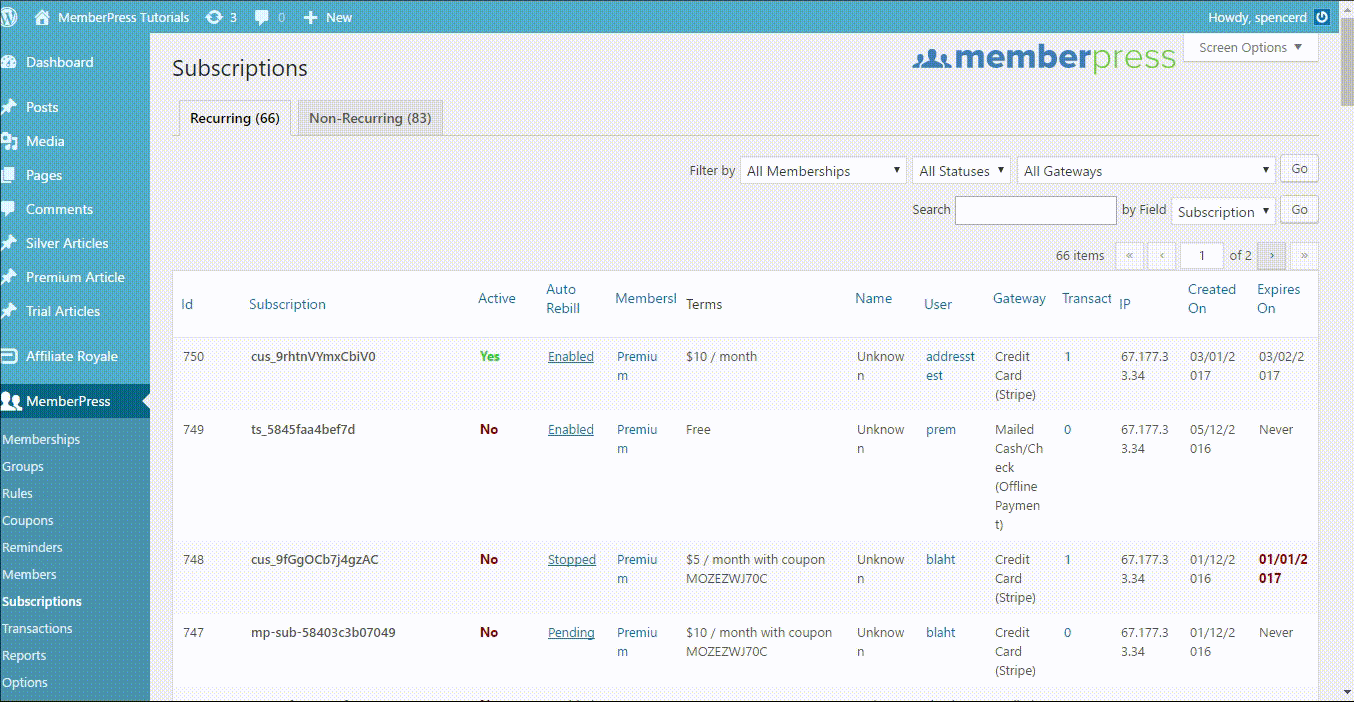Click the spencerd avatar power icon
The width and height of the screenshot is (1354, 702).
point(1322,17)
